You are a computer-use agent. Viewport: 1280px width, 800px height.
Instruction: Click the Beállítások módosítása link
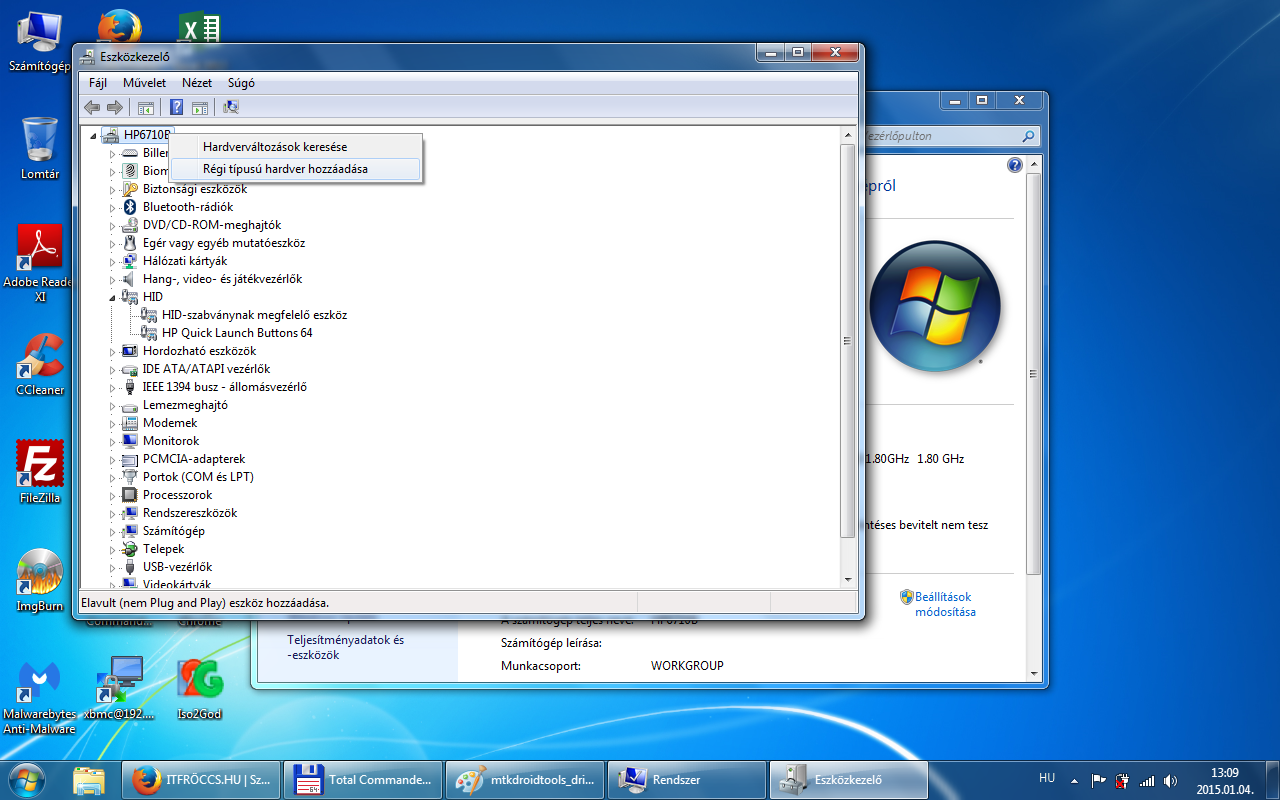944,604
